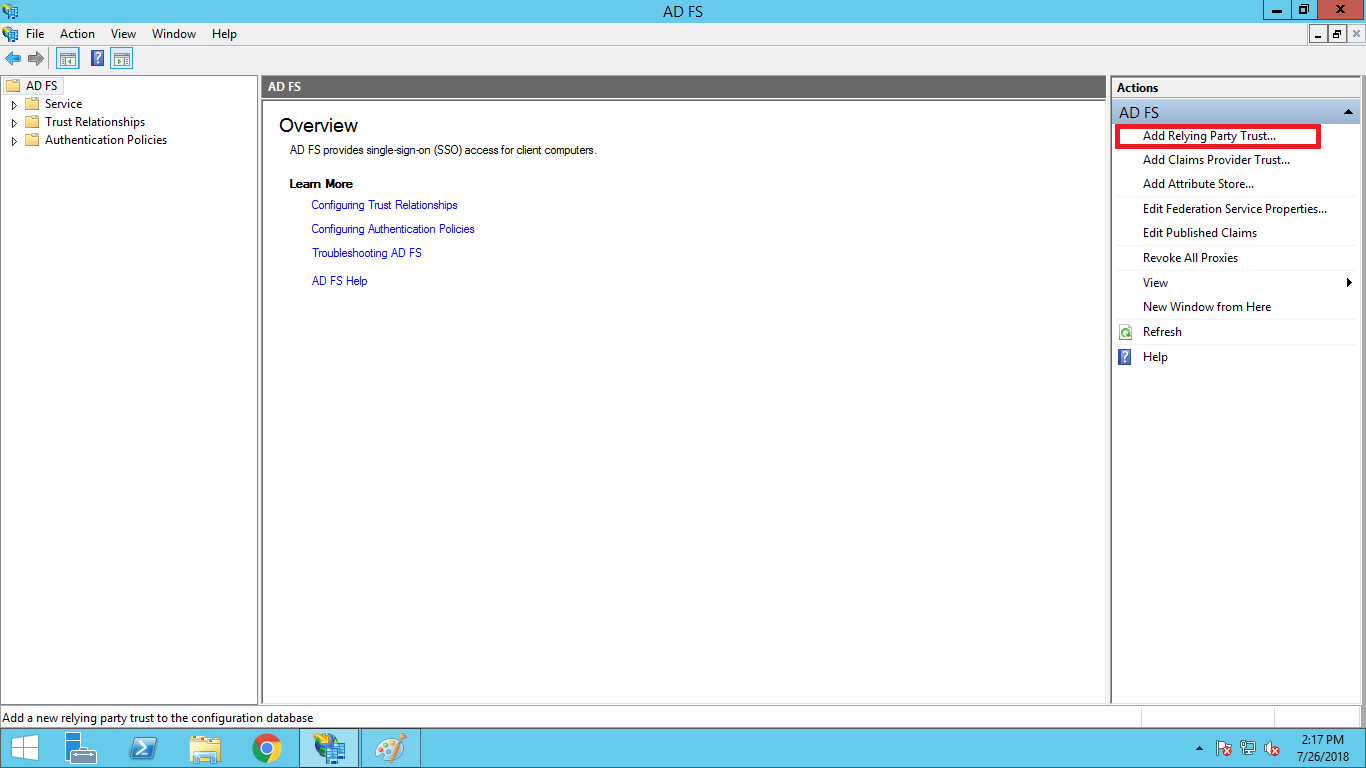Viewport: 1366px width, 768px height.
Task: Click Show/Hide Action Pane toolbar icon
Action: point(122,59)
